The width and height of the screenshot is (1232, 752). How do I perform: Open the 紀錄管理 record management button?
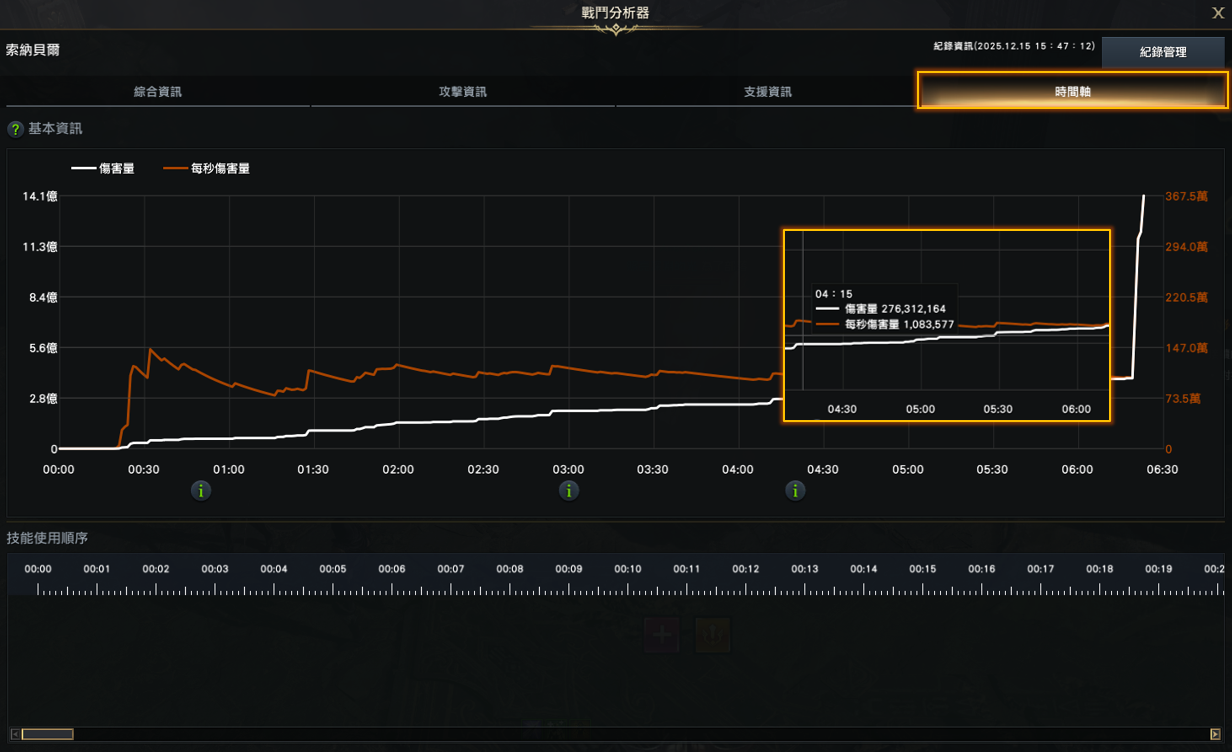point(1163,52)
